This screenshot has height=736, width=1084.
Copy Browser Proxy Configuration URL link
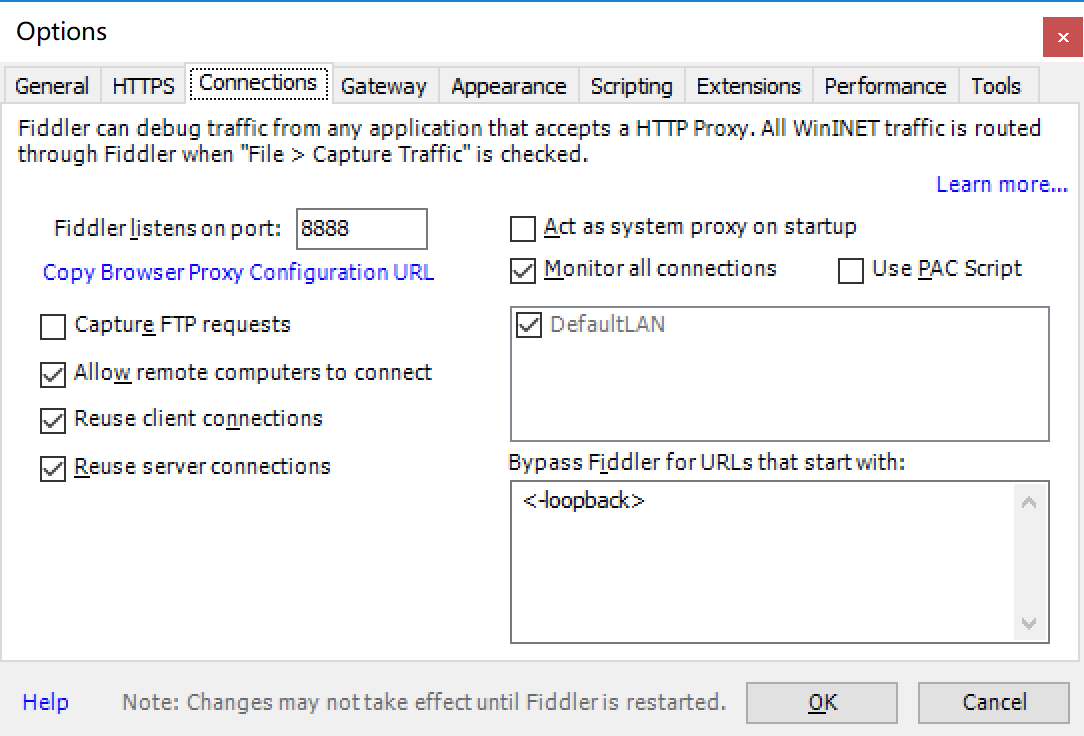(239, 272)
